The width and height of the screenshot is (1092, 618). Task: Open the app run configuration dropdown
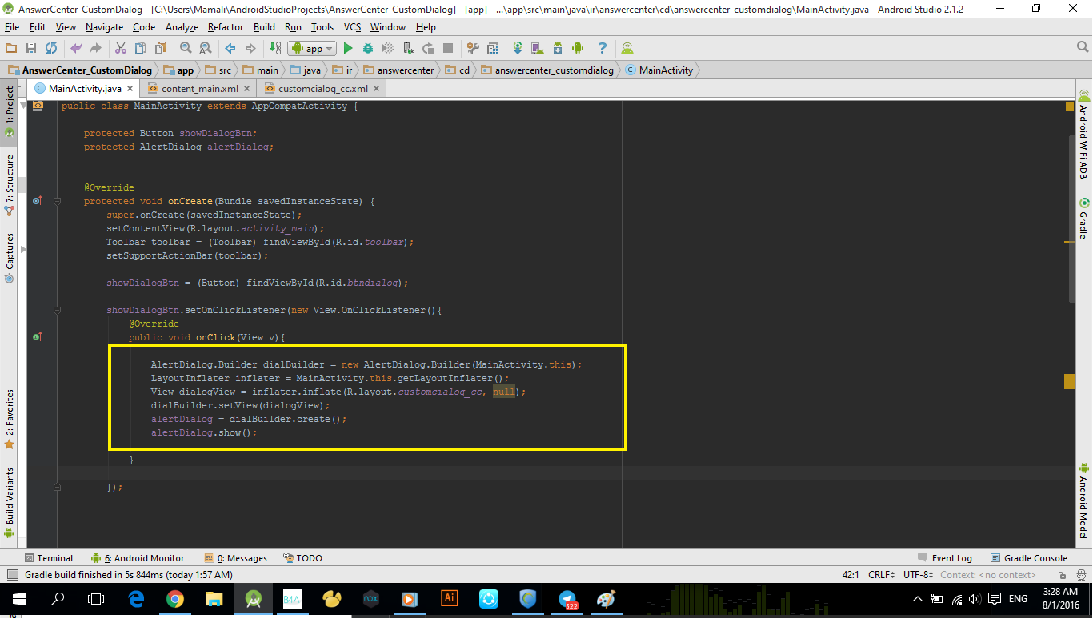tap(311, 48)
